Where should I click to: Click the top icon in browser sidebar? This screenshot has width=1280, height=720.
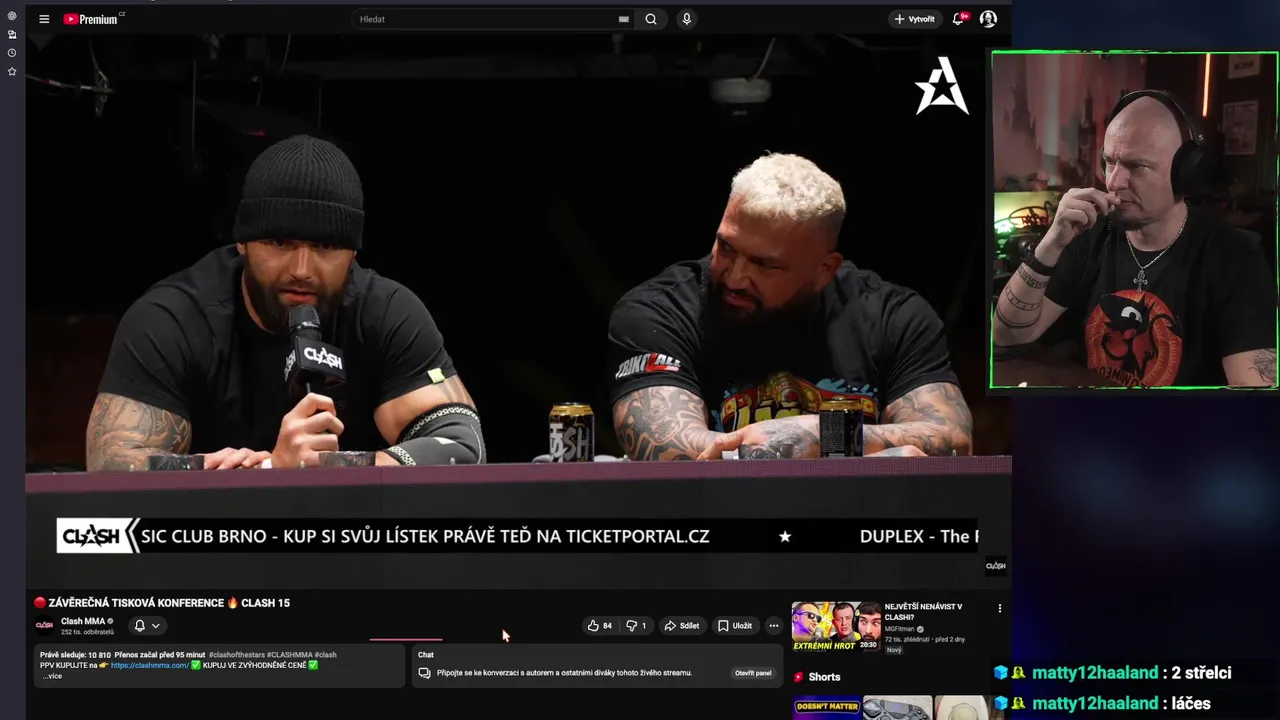12,16
